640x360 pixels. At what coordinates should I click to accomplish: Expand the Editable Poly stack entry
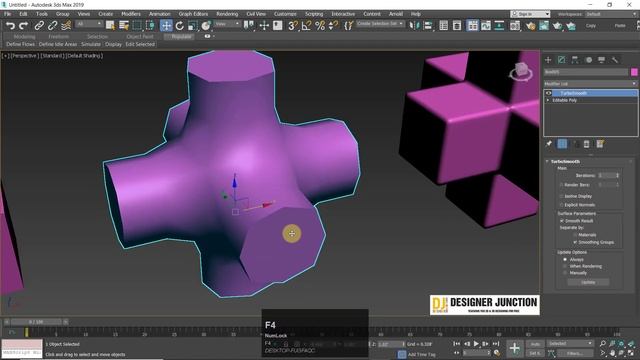coord(548,100)
